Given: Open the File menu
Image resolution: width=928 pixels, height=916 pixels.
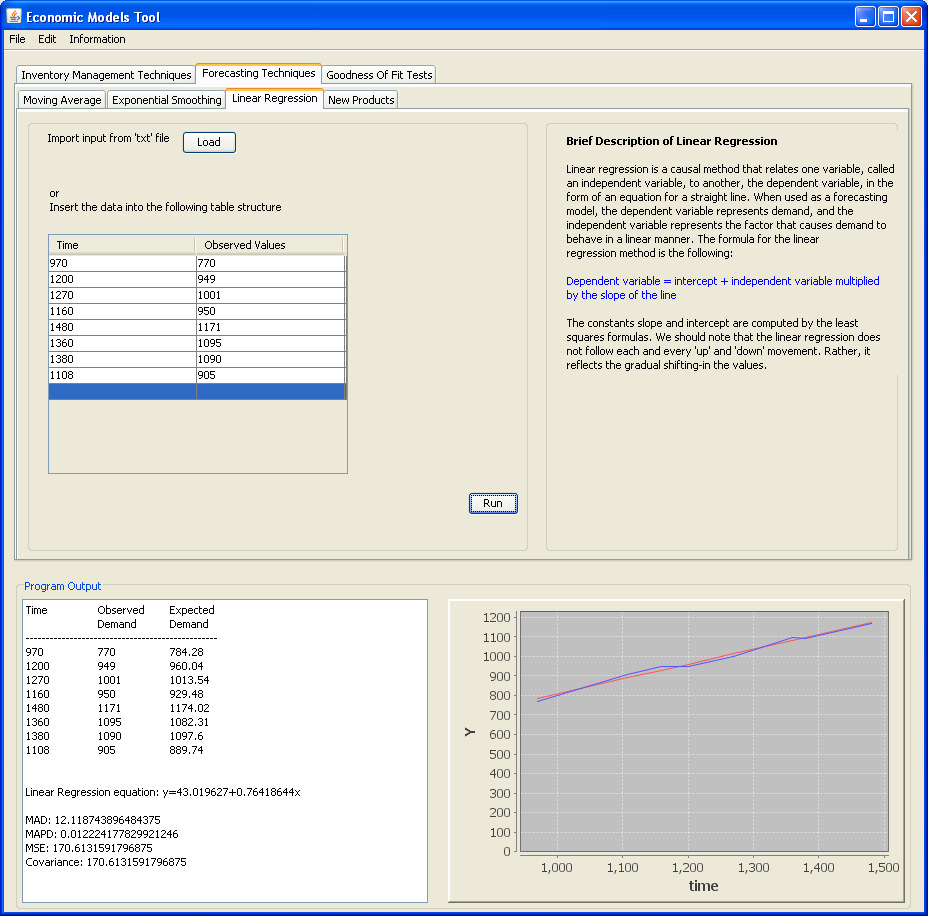Looking at the screenshot, I should tap(17, 39).
